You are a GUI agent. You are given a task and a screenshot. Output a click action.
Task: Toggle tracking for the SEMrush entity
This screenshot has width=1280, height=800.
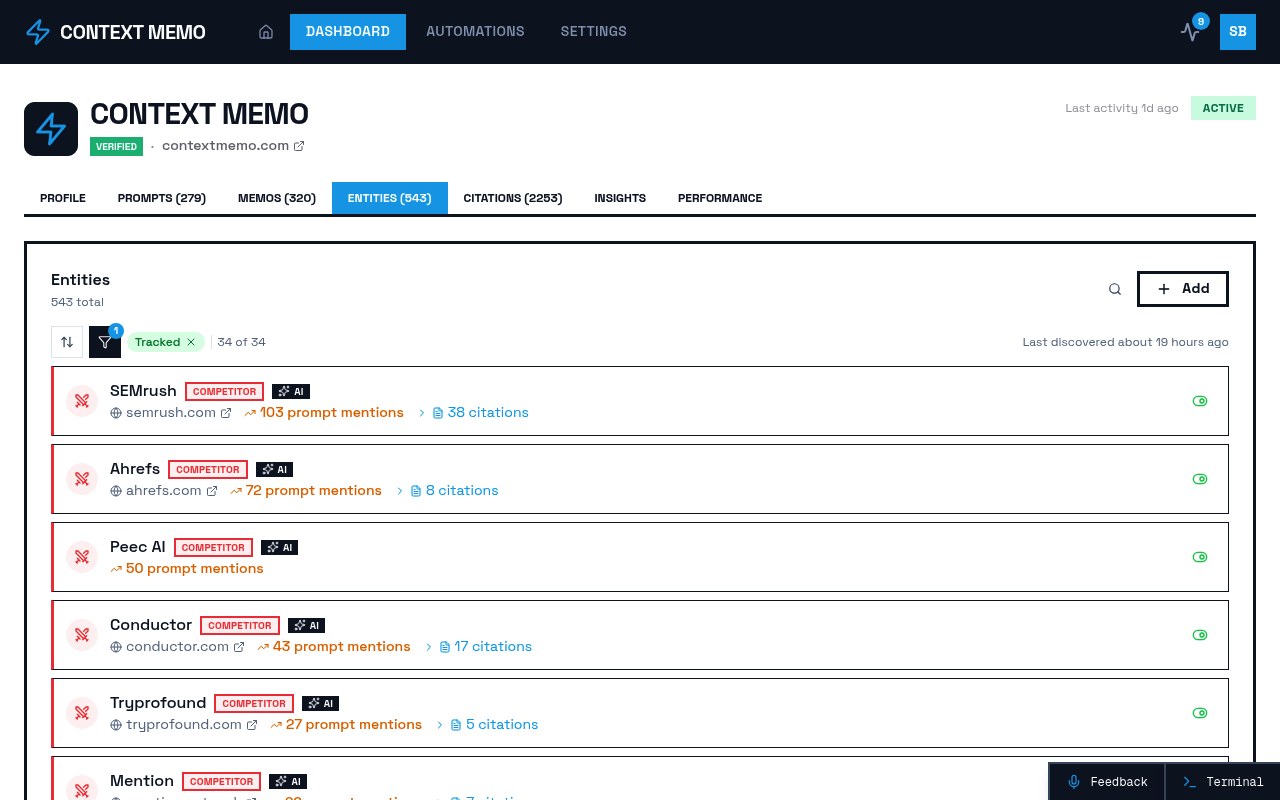pos(1200,400)
